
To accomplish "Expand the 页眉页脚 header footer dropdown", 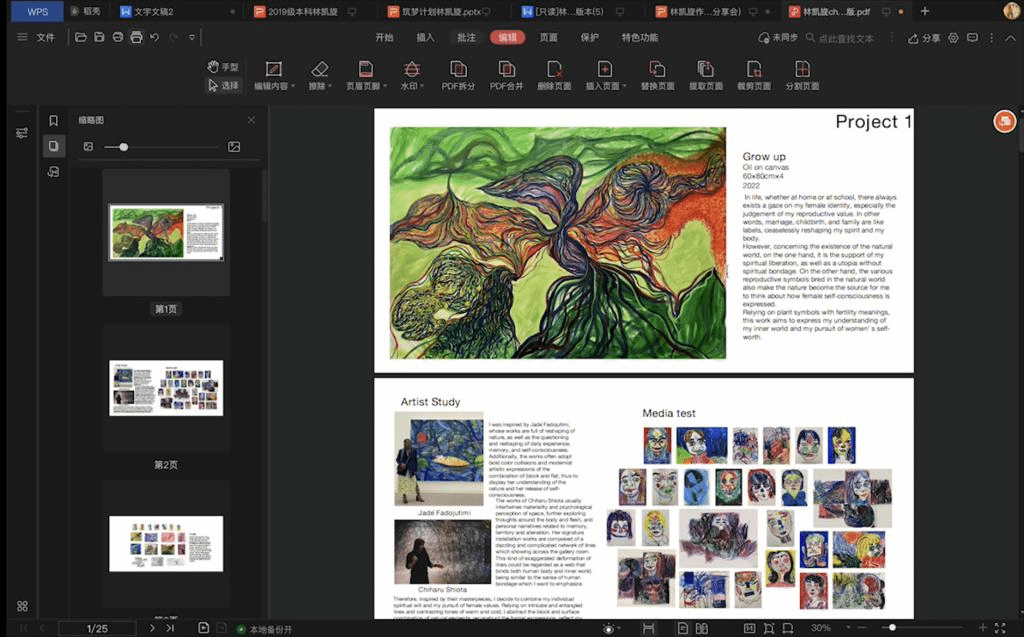I will pyautogui.click(x=384, y=87).
